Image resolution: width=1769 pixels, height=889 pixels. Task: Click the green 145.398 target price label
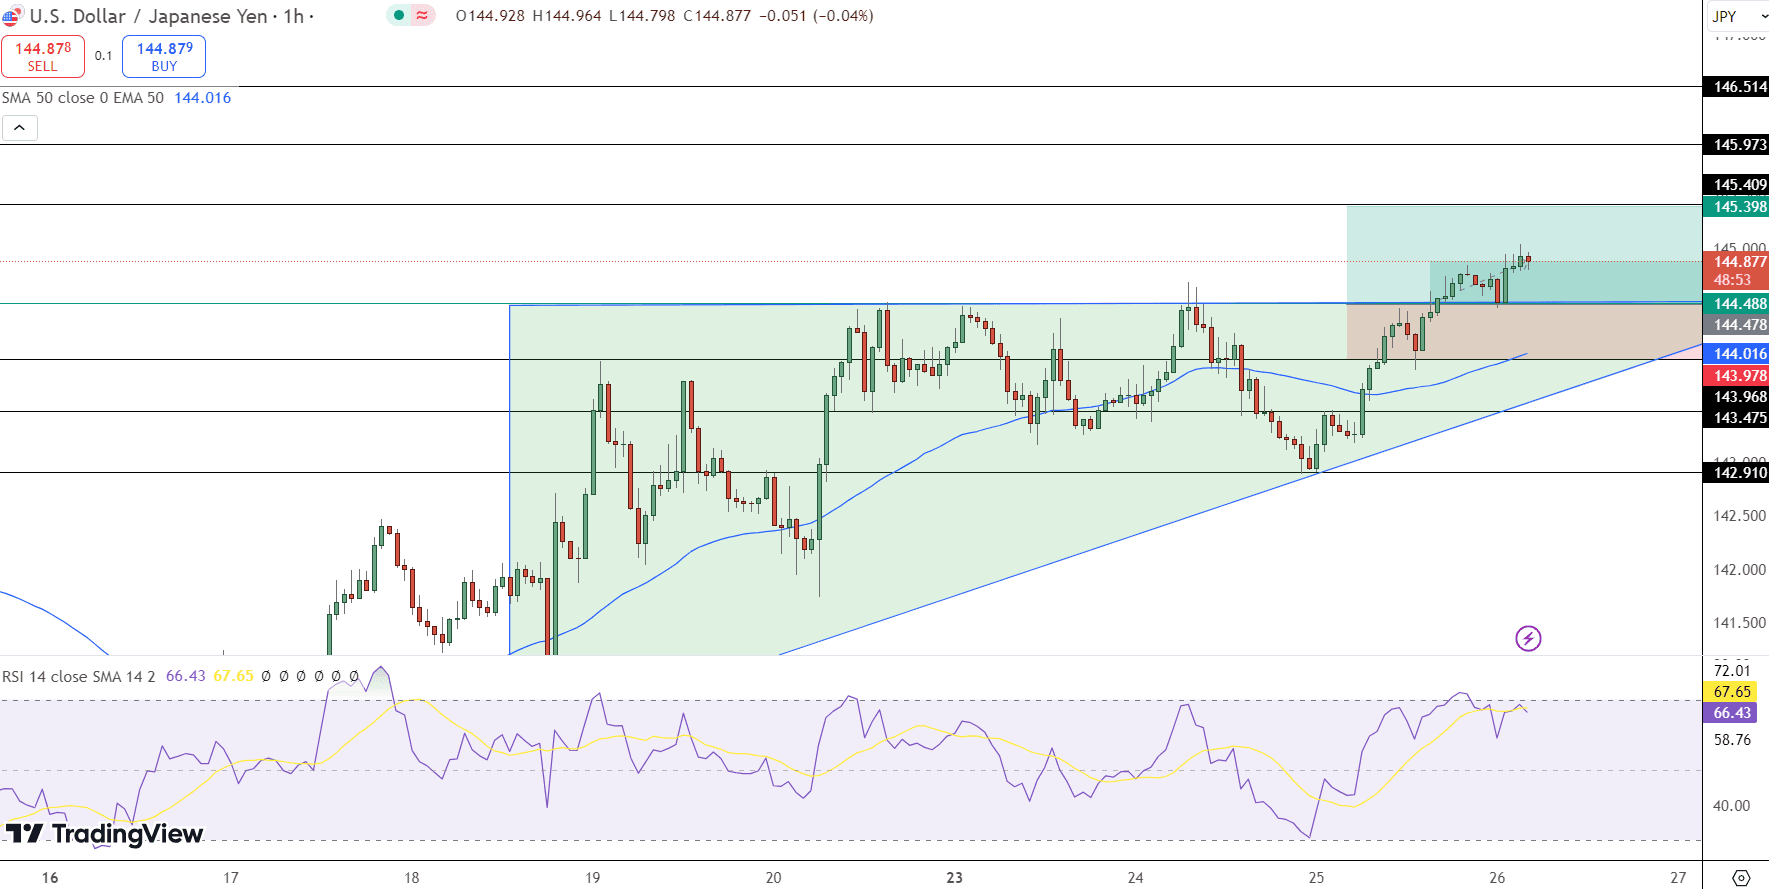(x=1736, y=207)
